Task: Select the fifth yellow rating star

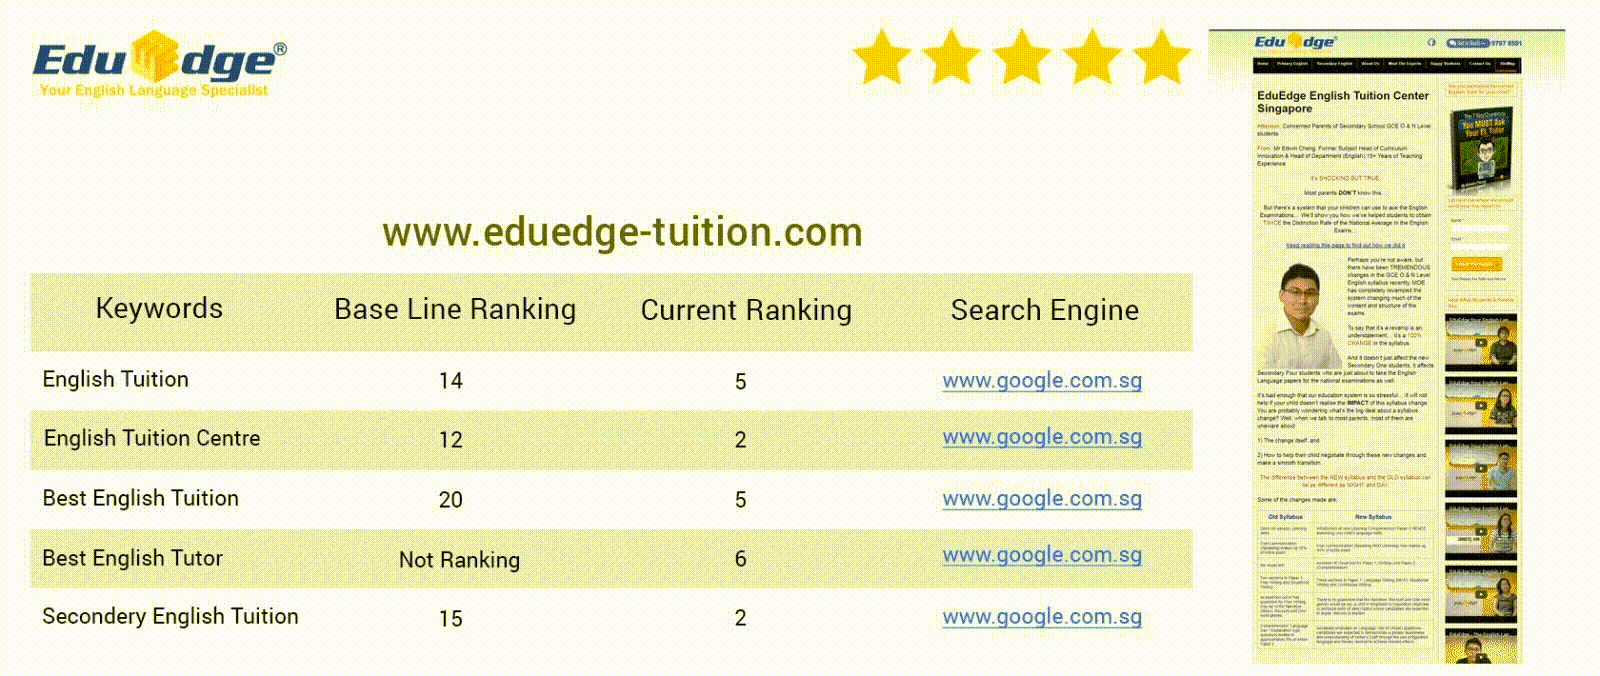Action: click(1161, 56)
